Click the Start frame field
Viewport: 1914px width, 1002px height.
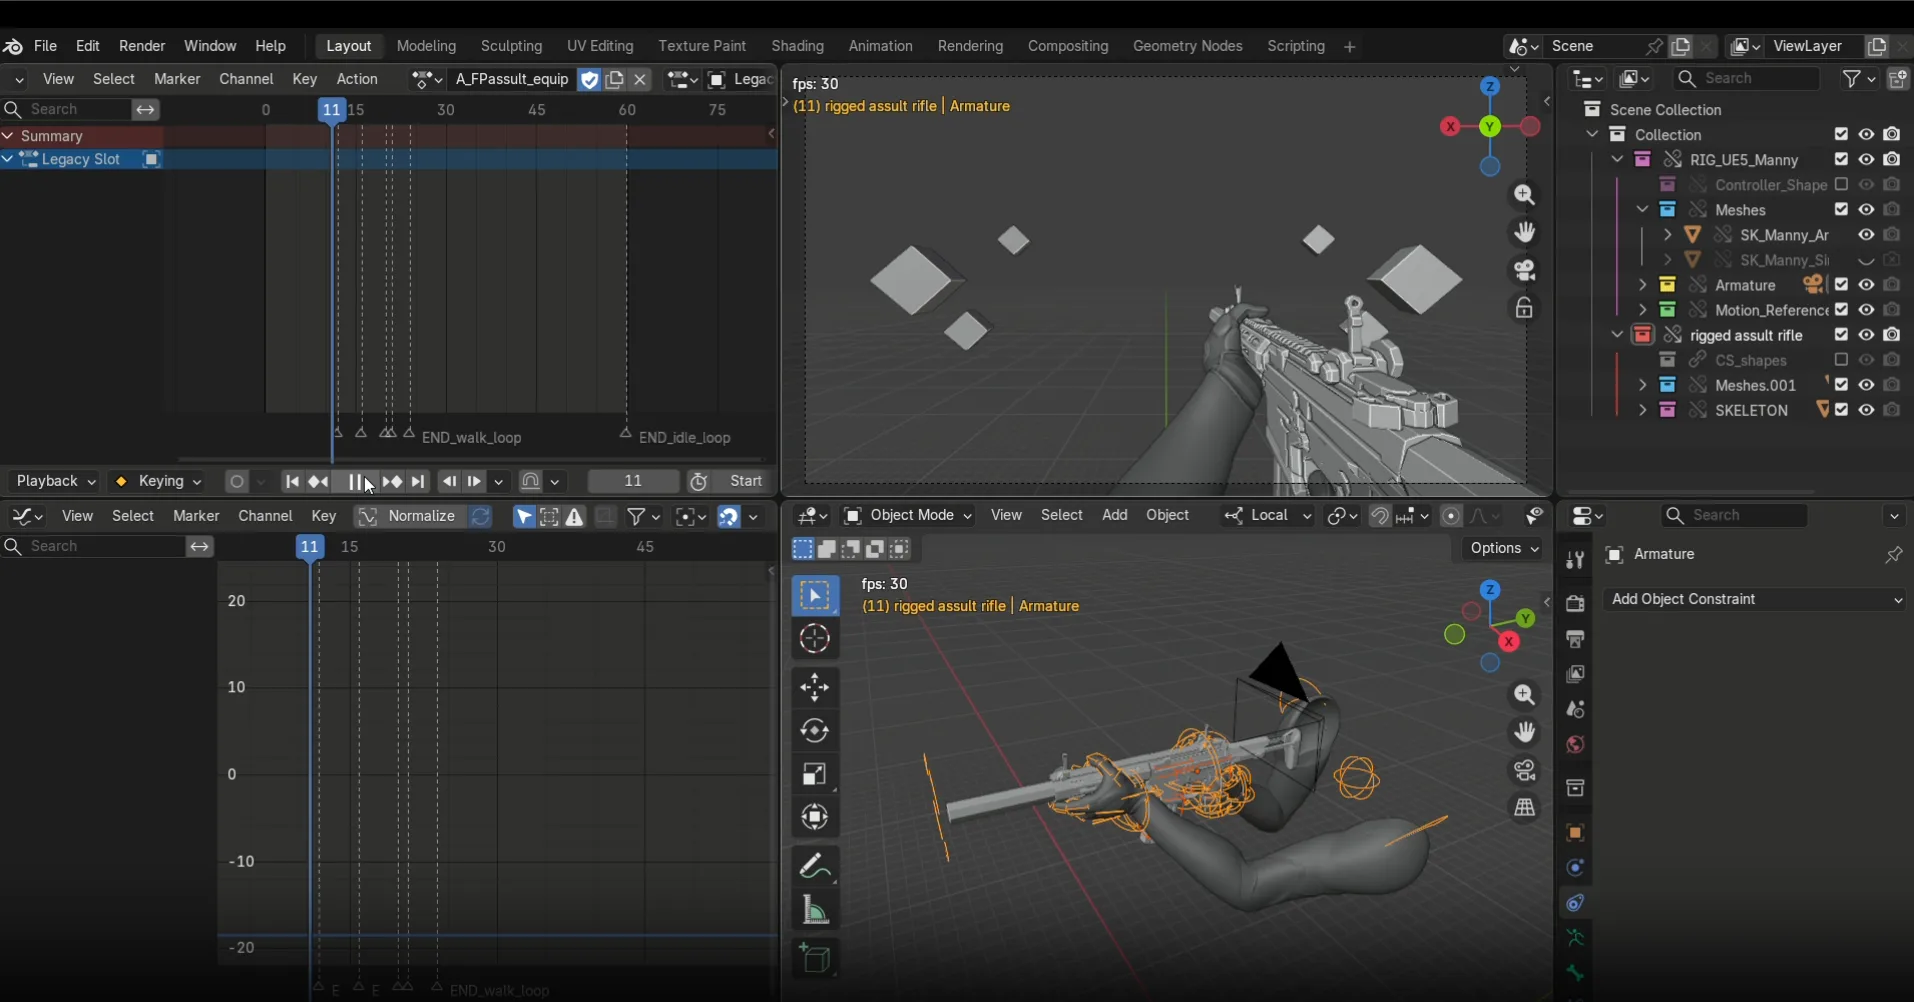coord(746,482)
